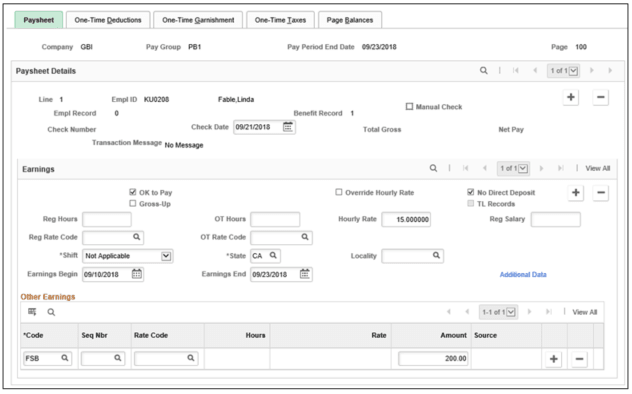Image resolution: width=632 pixels, height=394 pixels.
Task: Look up earnings Code FSB
Action: coord(64,358)
